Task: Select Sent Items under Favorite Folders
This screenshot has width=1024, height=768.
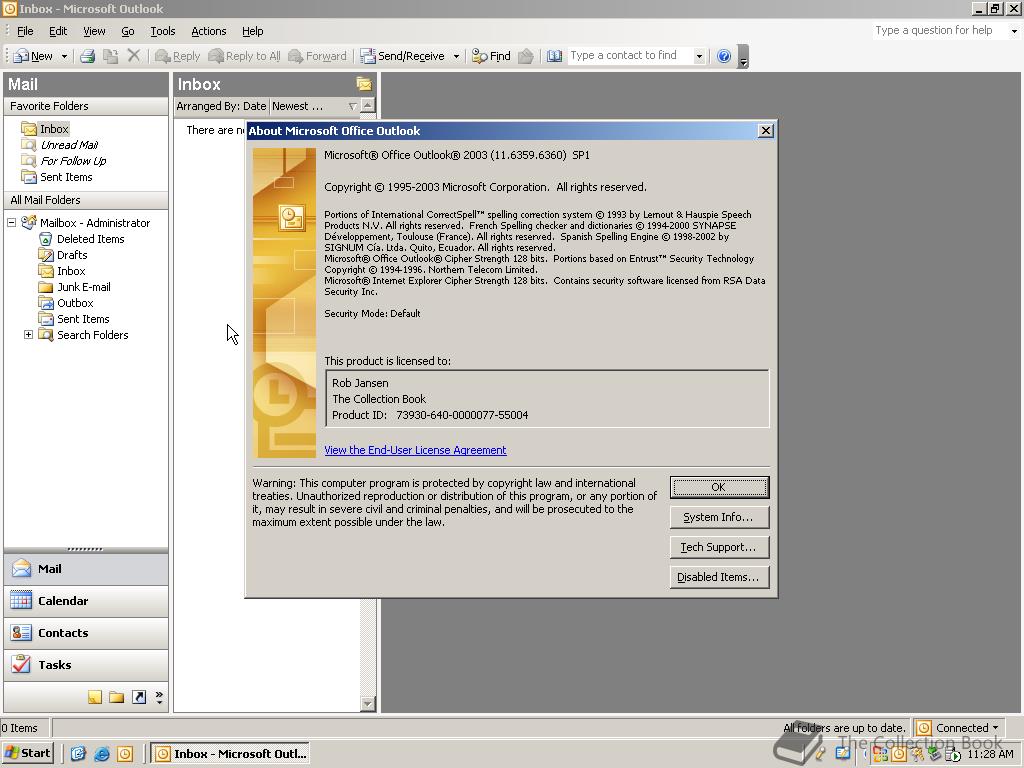Action: coord(57,177)
